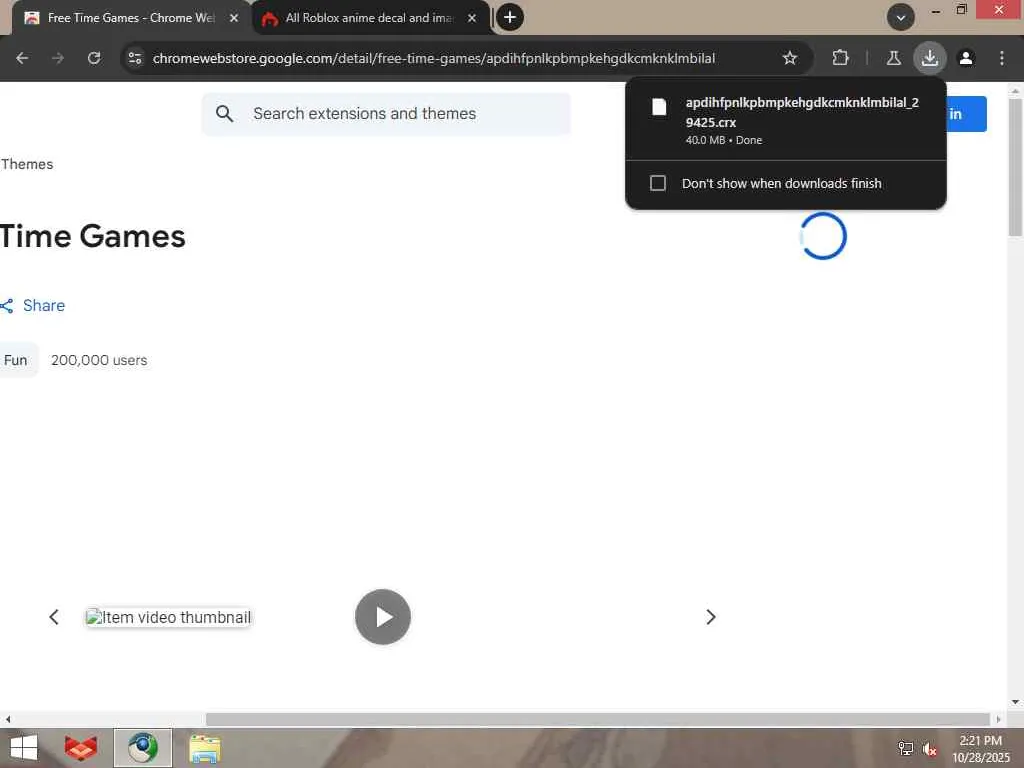This screenshot has height=768, width=1024.
Task: Switch to Free Time Games tab
Action: point(131,18)
